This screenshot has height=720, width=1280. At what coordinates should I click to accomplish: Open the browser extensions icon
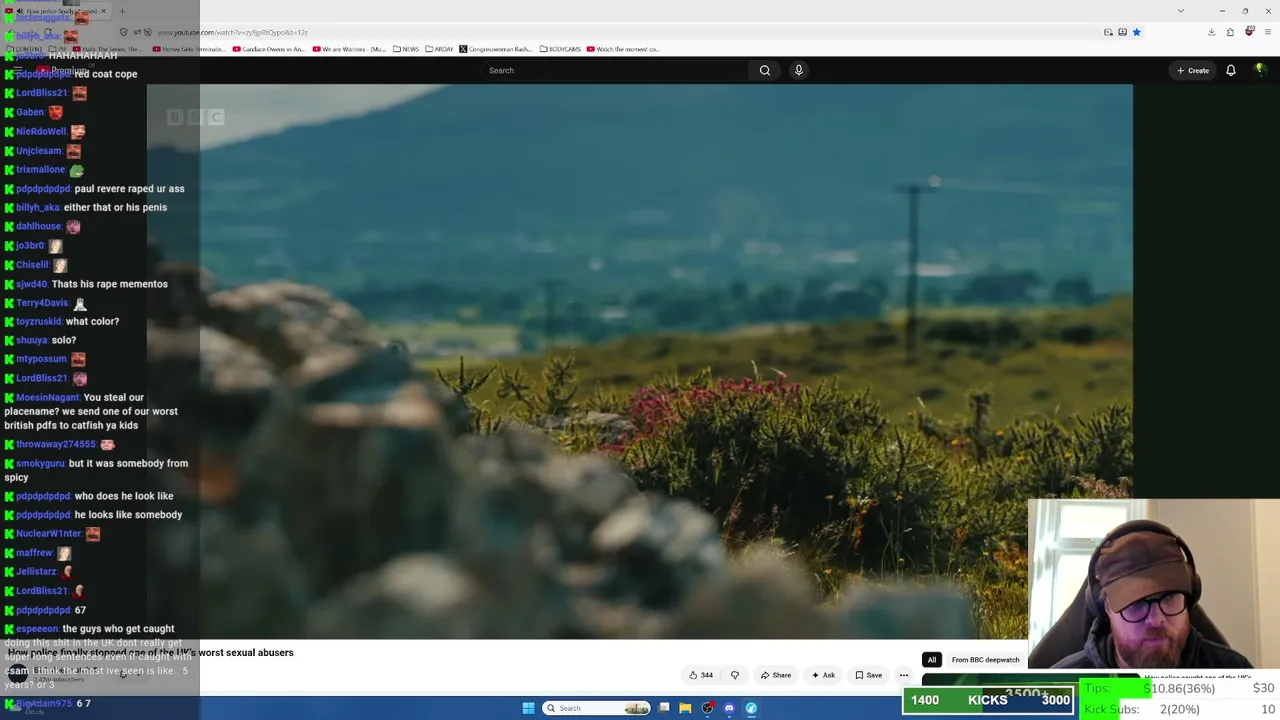click(1230, 32)
